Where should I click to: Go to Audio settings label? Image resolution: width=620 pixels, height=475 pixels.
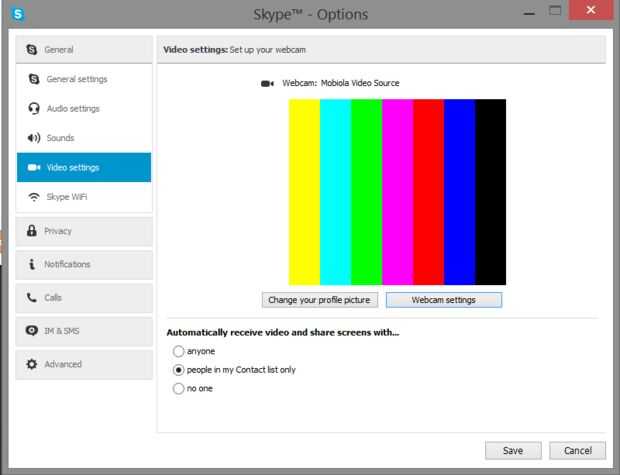point(73,108)
